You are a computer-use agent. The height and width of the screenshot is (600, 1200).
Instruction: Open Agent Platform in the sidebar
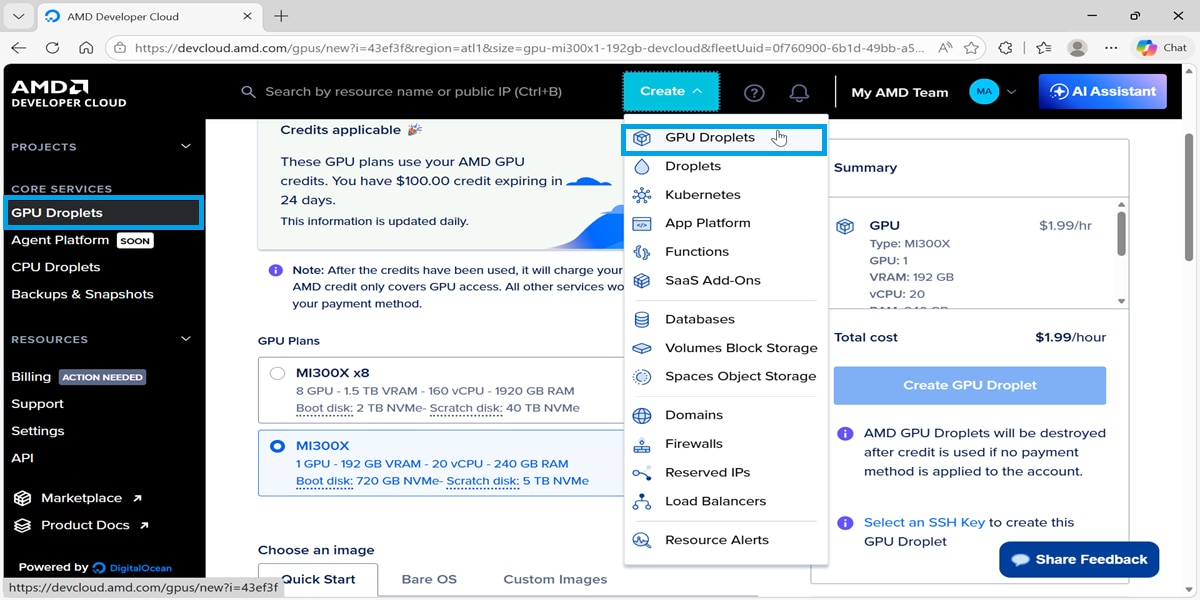[x=60, y=240]
